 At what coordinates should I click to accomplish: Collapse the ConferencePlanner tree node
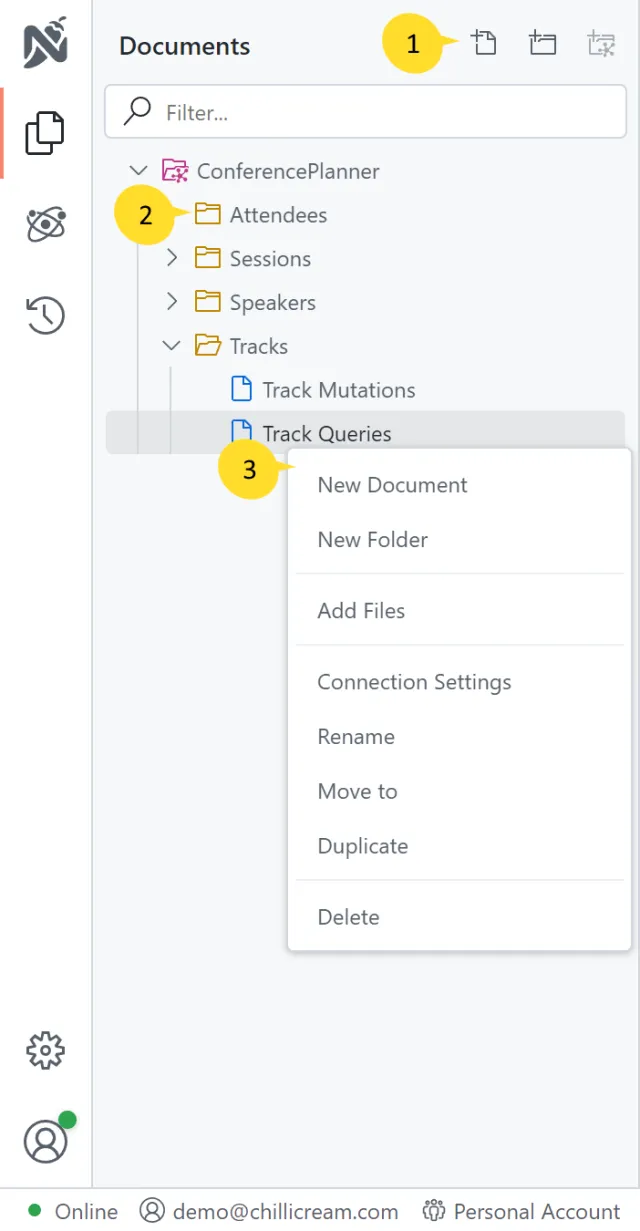click(x=139, y=171)
